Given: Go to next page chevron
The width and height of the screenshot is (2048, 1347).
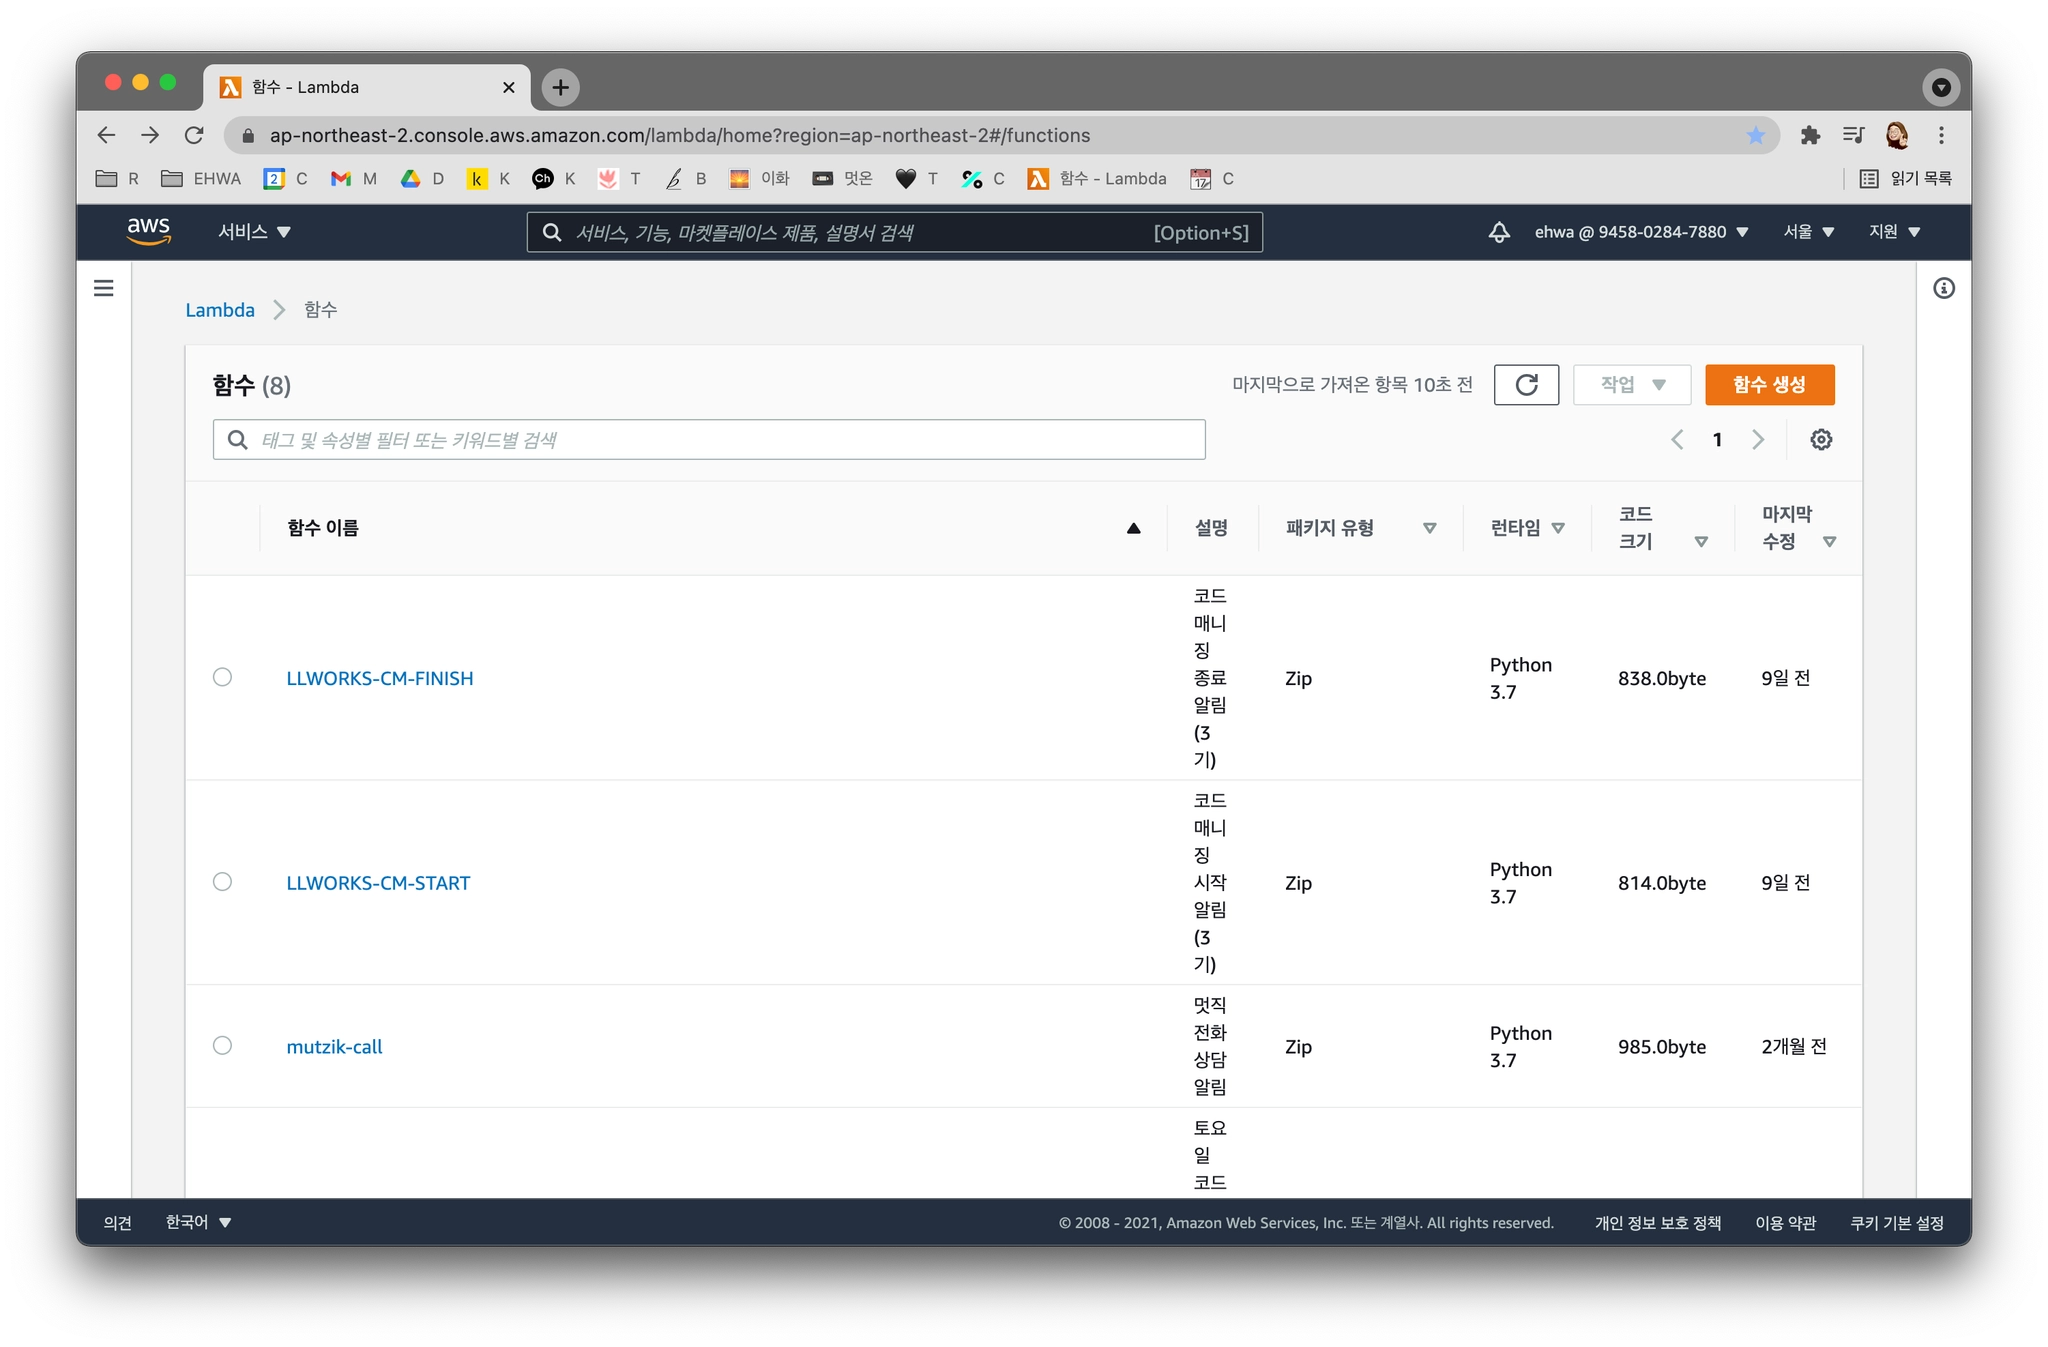Looking at the screenshot, I should pyautogui.click(x=1757, y=440).
